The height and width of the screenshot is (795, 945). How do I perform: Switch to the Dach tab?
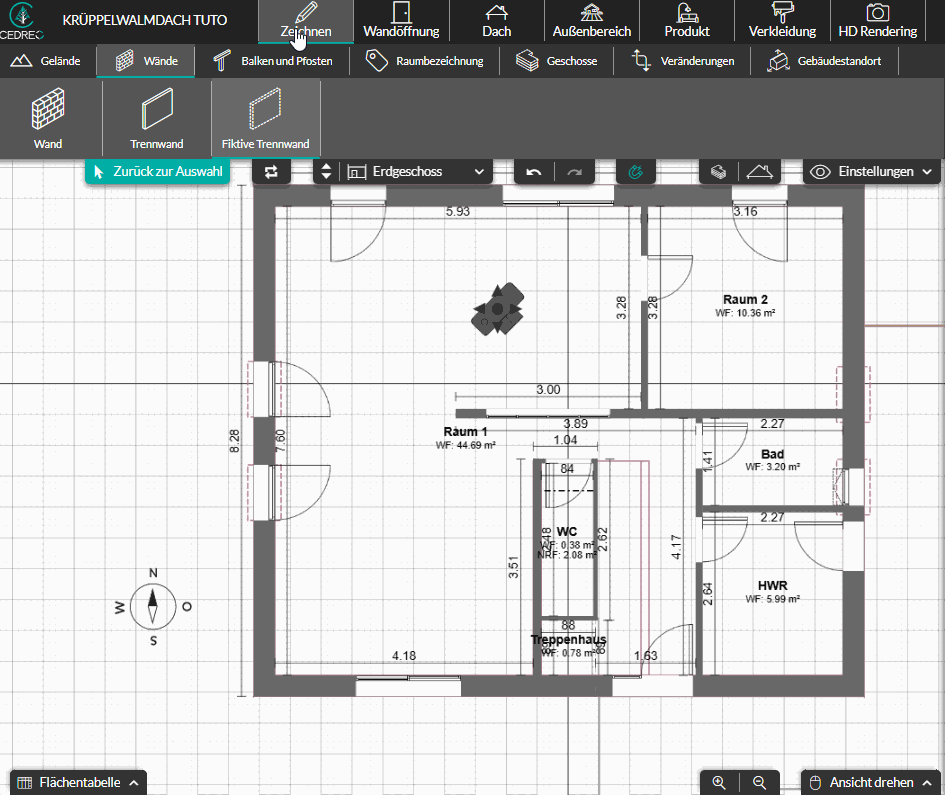(x=497, y=22)
